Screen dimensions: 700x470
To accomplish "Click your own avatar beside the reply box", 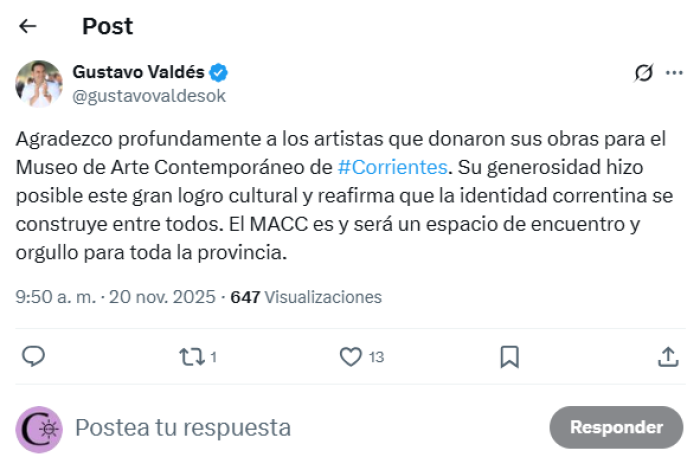I will click(39, 428).
